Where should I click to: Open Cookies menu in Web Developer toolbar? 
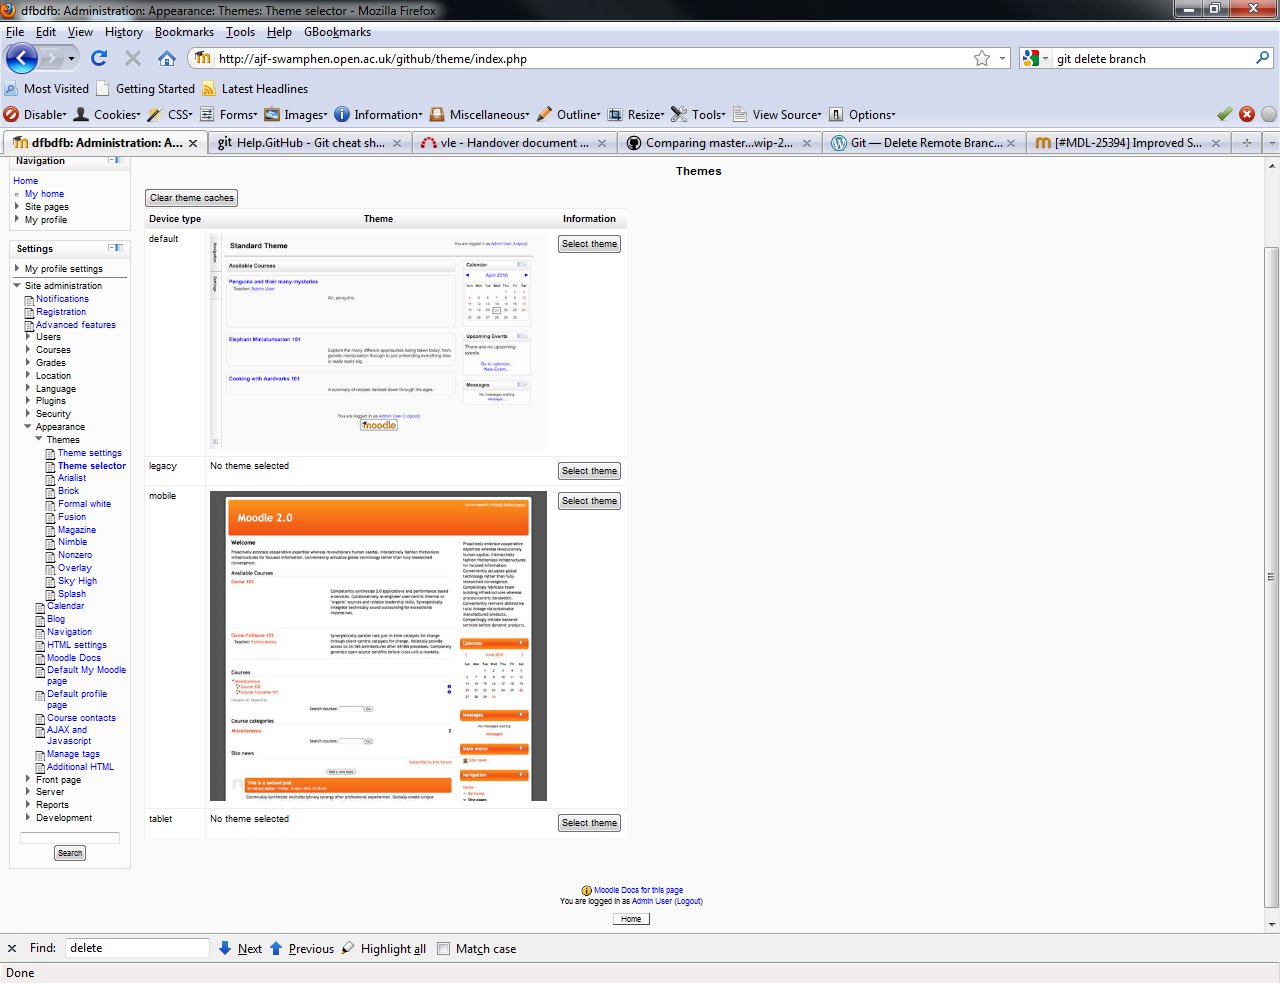(107, 114)
